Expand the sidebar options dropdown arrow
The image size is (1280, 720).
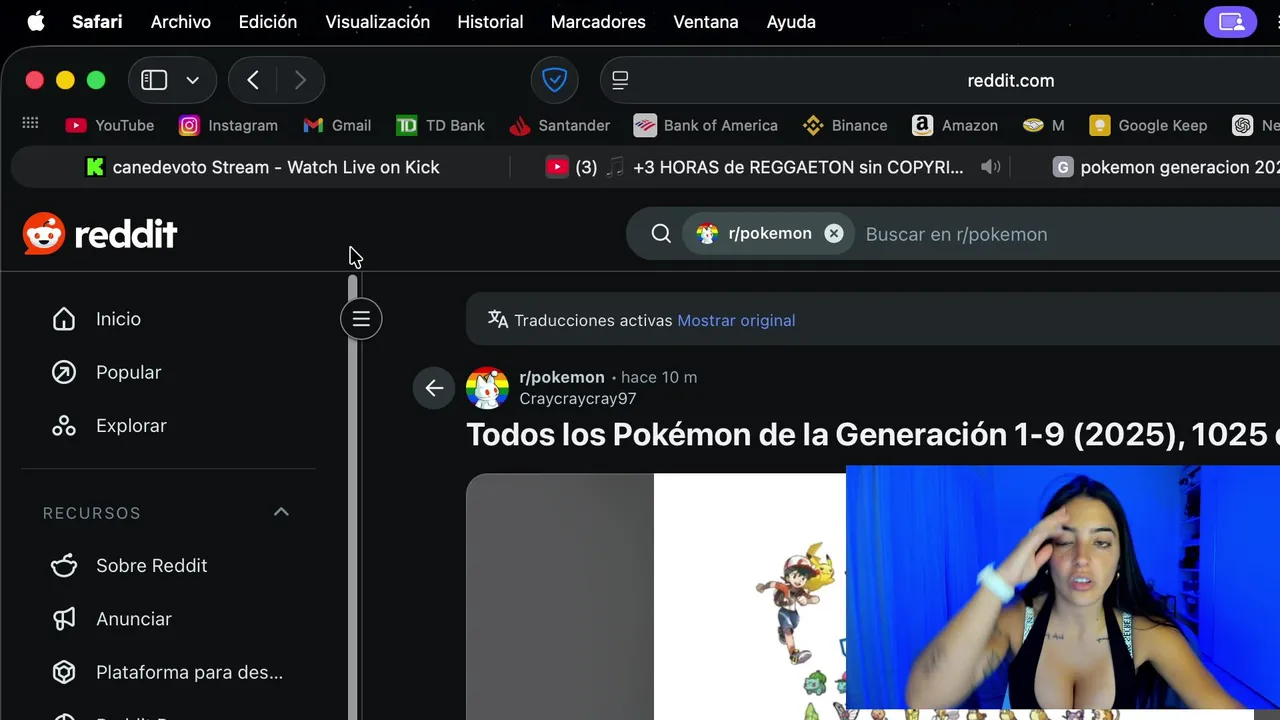[193, 80]
